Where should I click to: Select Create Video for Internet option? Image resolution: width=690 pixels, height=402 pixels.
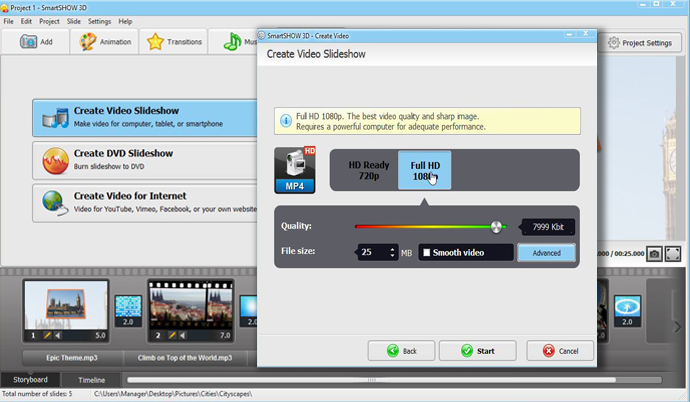click(145, 203)
